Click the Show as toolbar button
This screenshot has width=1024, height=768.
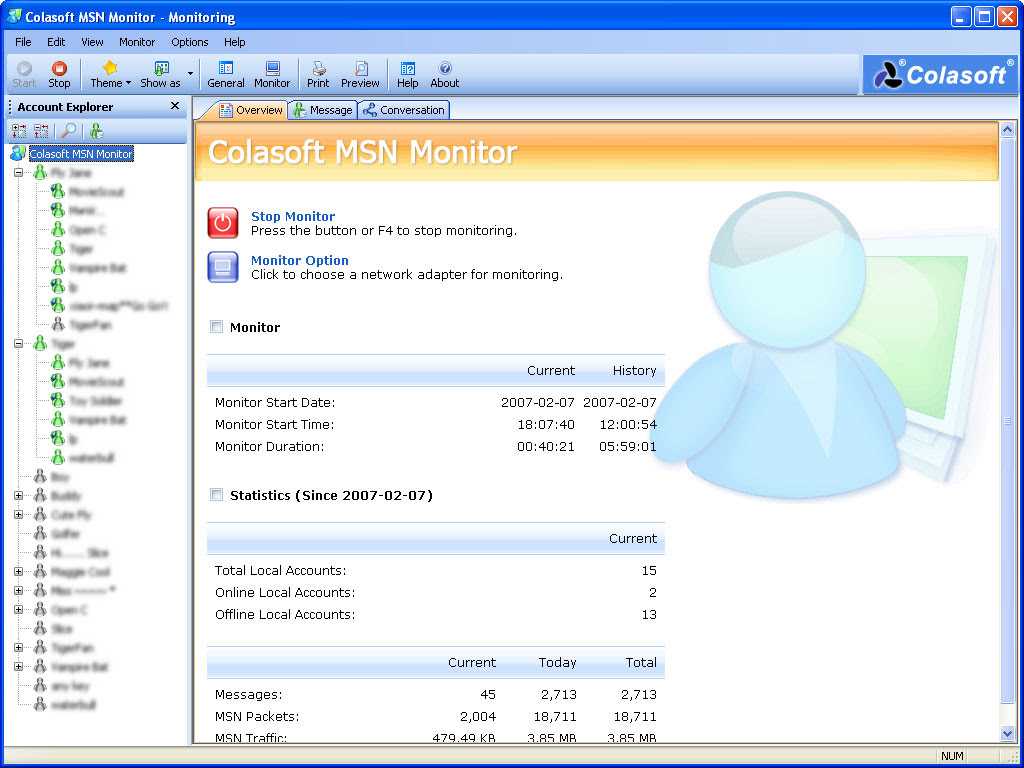point(161,74)
